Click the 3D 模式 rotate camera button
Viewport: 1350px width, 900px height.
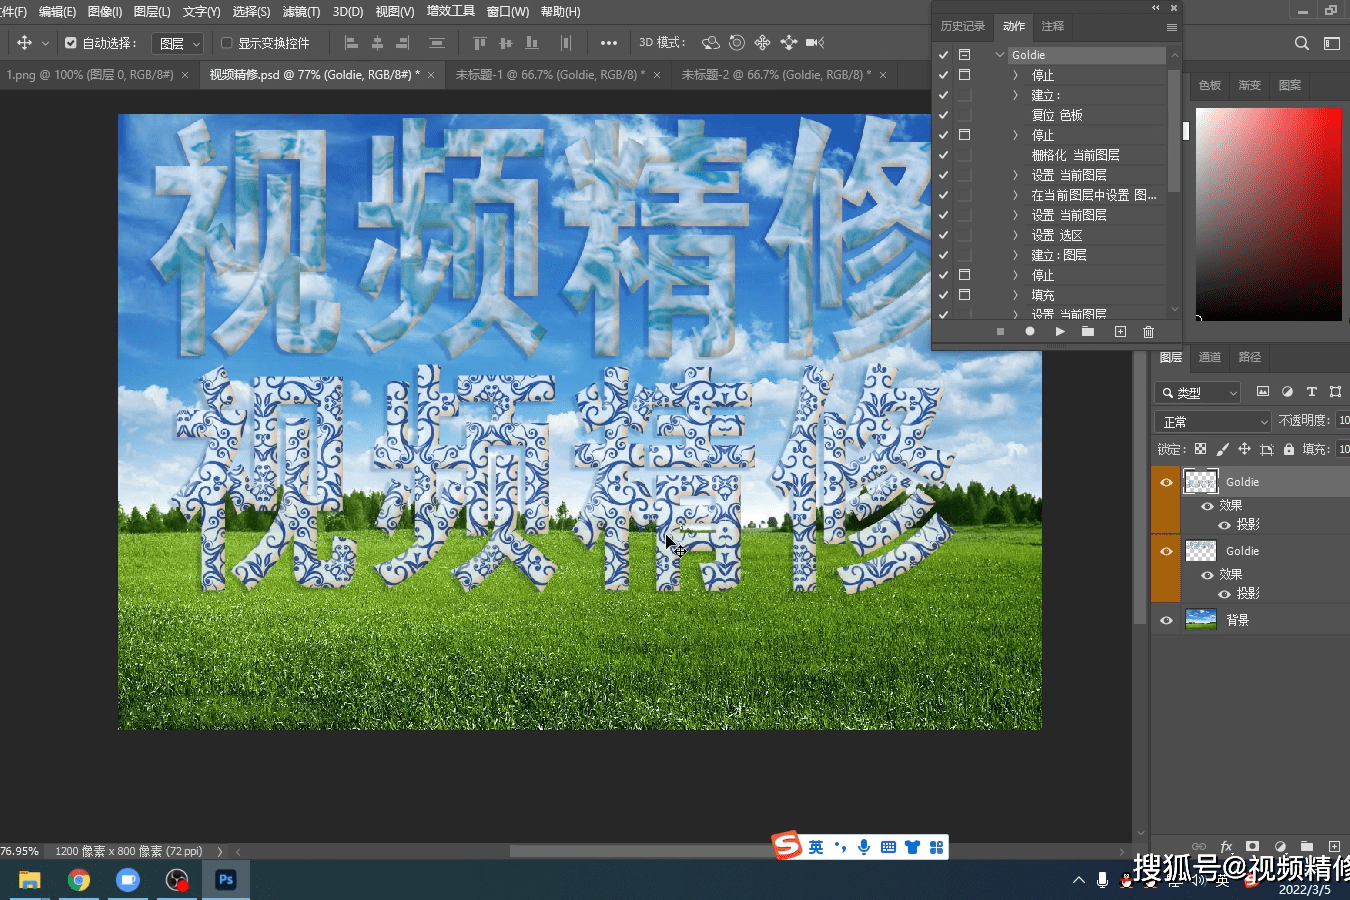[x=714, y=42]
